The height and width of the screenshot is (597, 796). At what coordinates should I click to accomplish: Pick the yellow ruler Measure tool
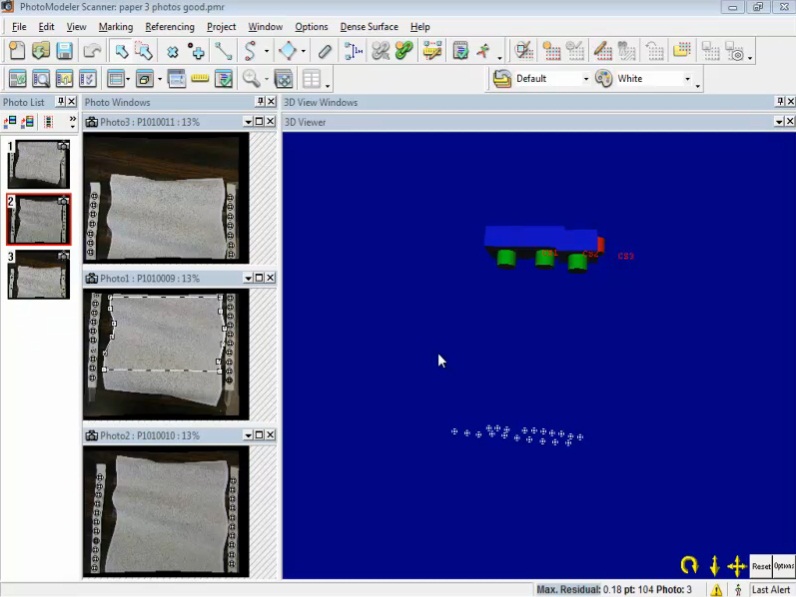tap(200, 79)
